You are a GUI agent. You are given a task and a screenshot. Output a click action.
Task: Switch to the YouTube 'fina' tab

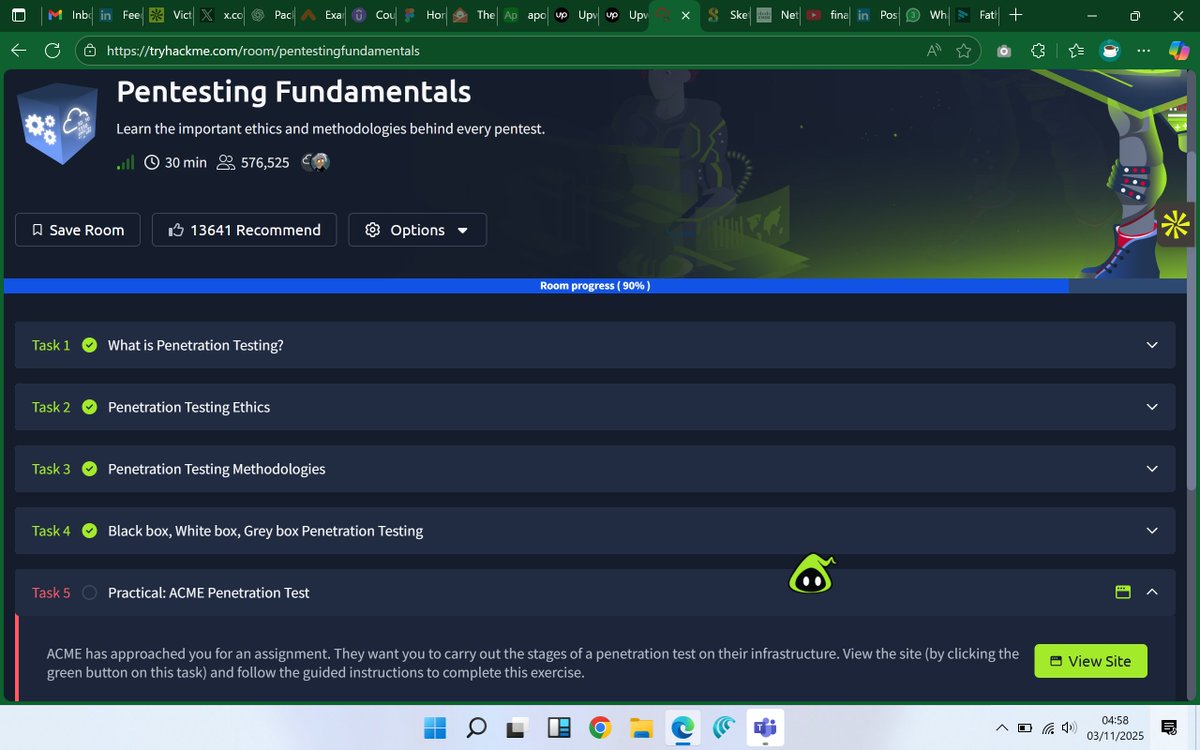(x=828, y=15)
